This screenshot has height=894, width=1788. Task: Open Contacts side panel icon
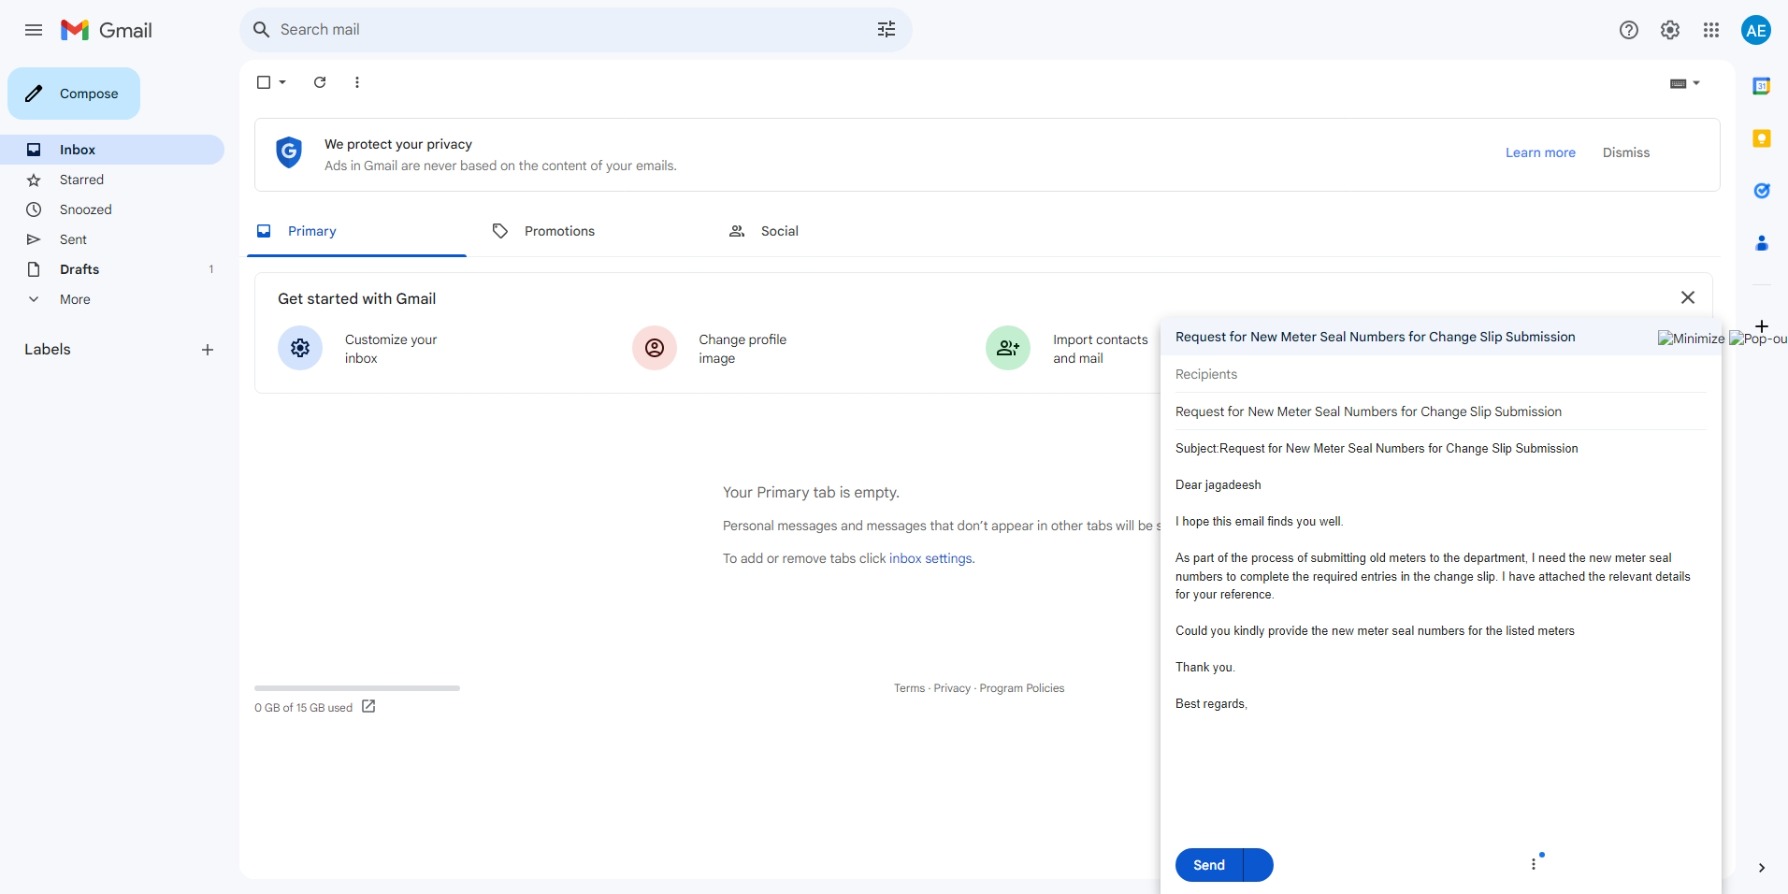click(1762, 243)
